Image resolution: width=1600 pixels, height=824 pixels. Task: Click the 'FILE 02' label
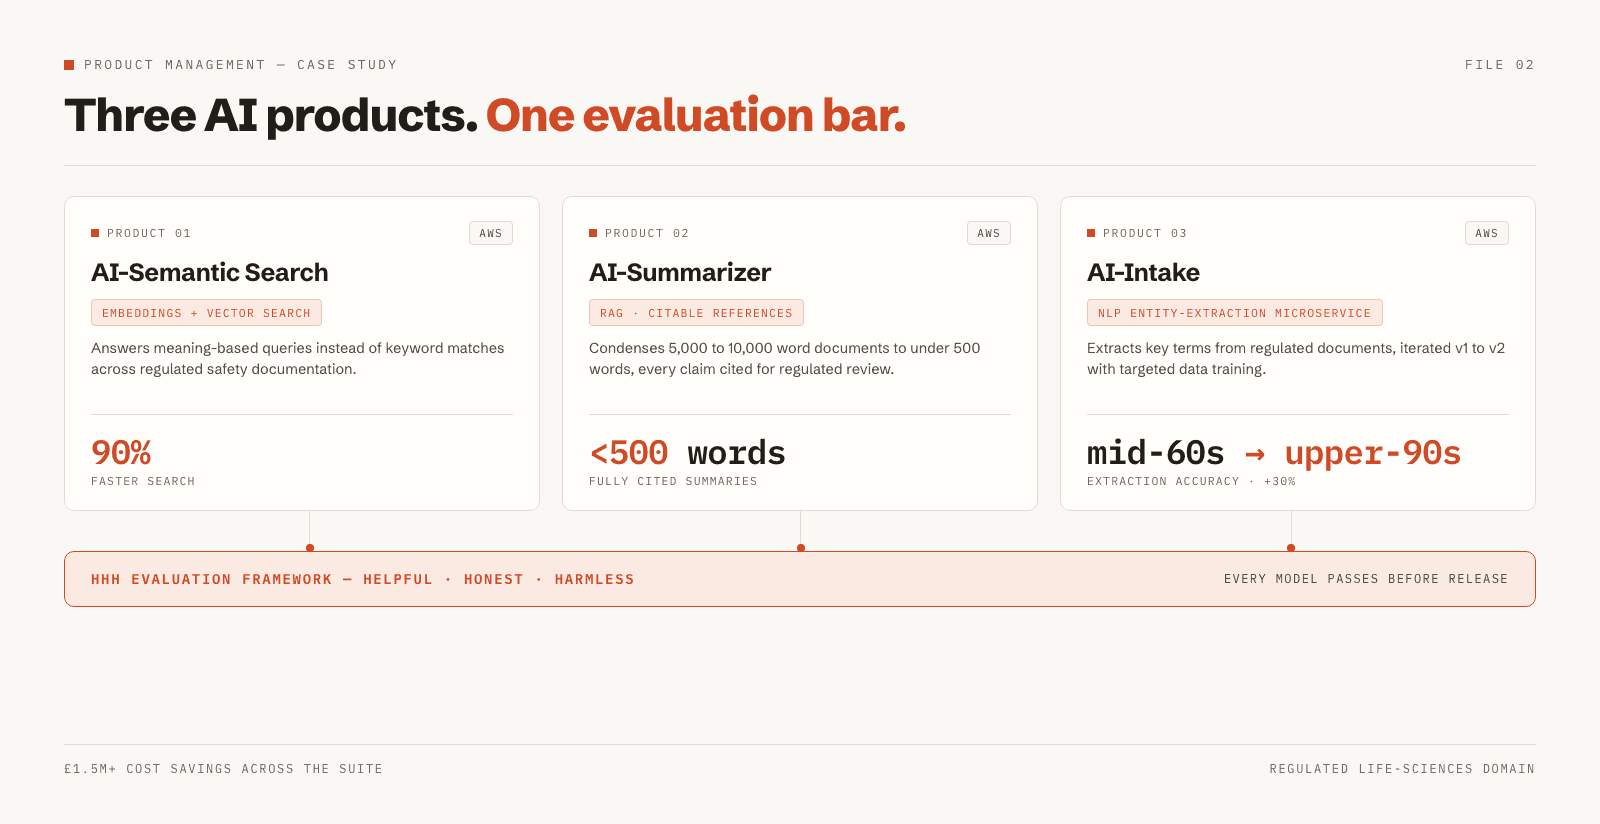[x=1500, y=65]
